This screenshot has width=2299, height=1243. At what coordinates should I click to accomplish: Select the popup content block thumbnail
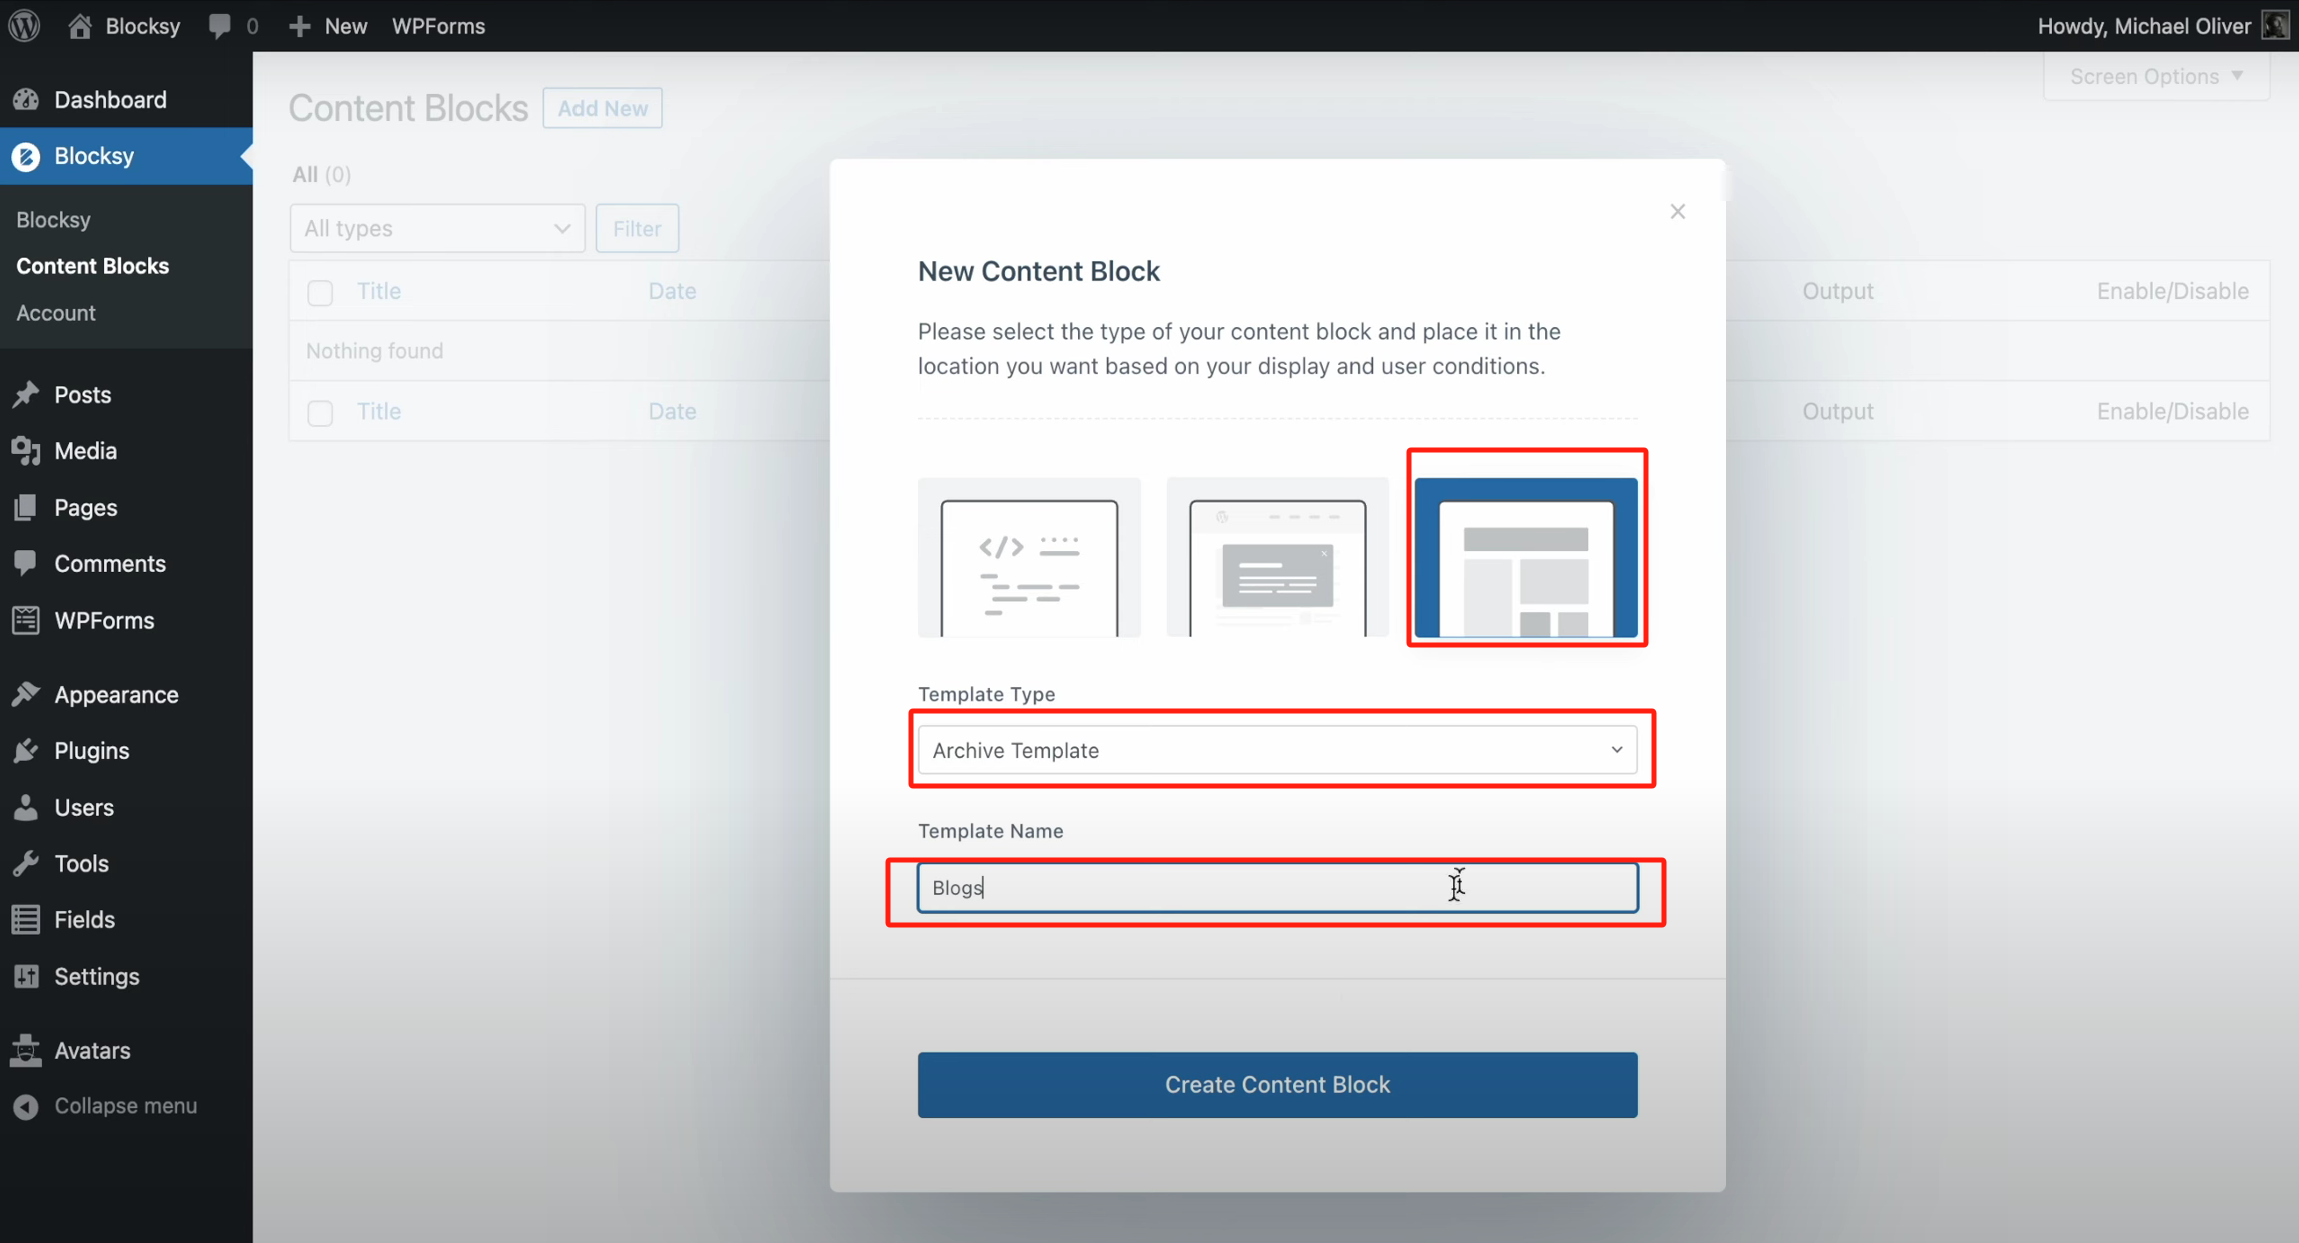point(1277,558)
